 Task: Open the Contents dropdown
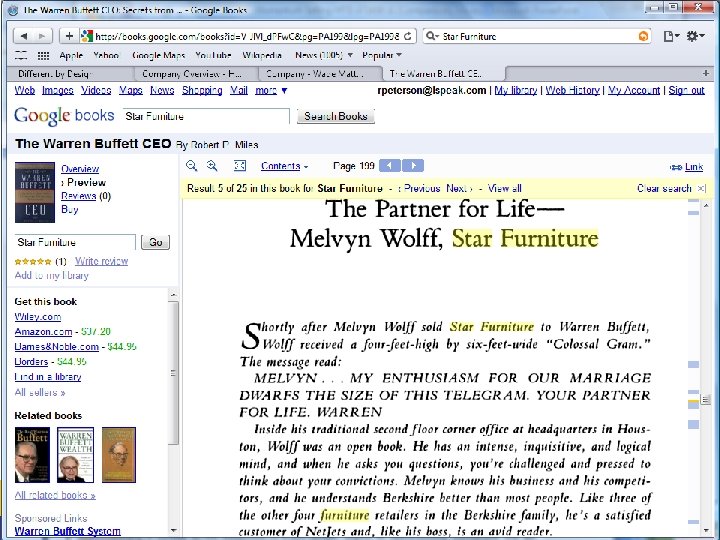pos(284,166)
